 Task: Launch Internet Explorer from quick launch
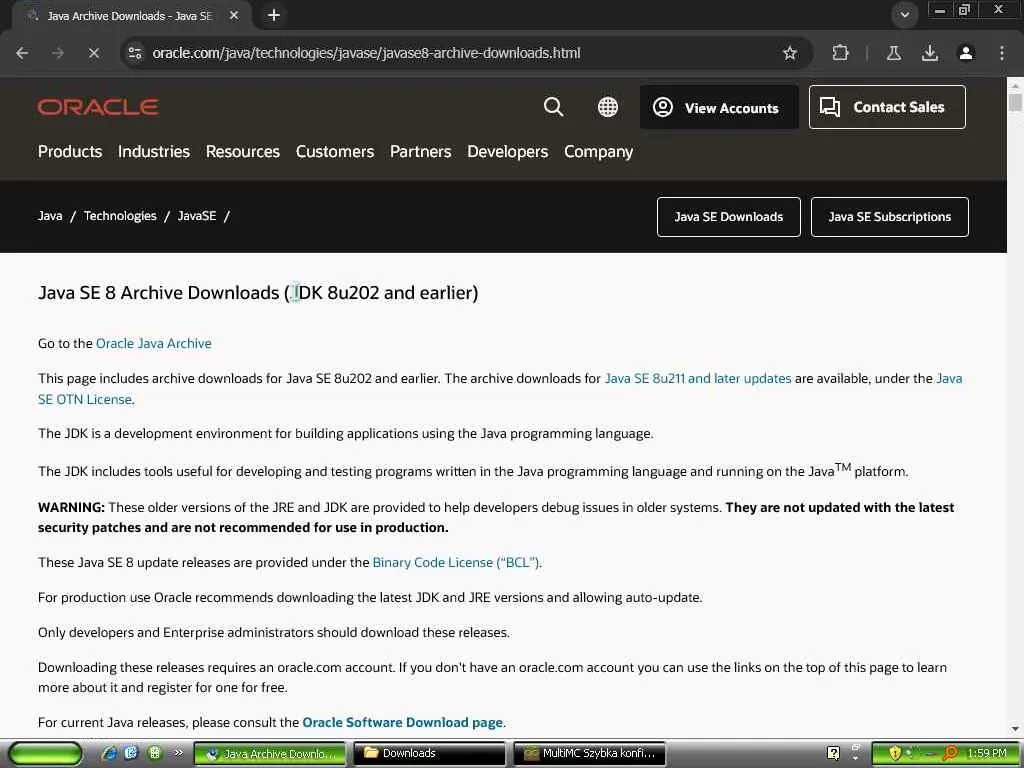[109, 753]
